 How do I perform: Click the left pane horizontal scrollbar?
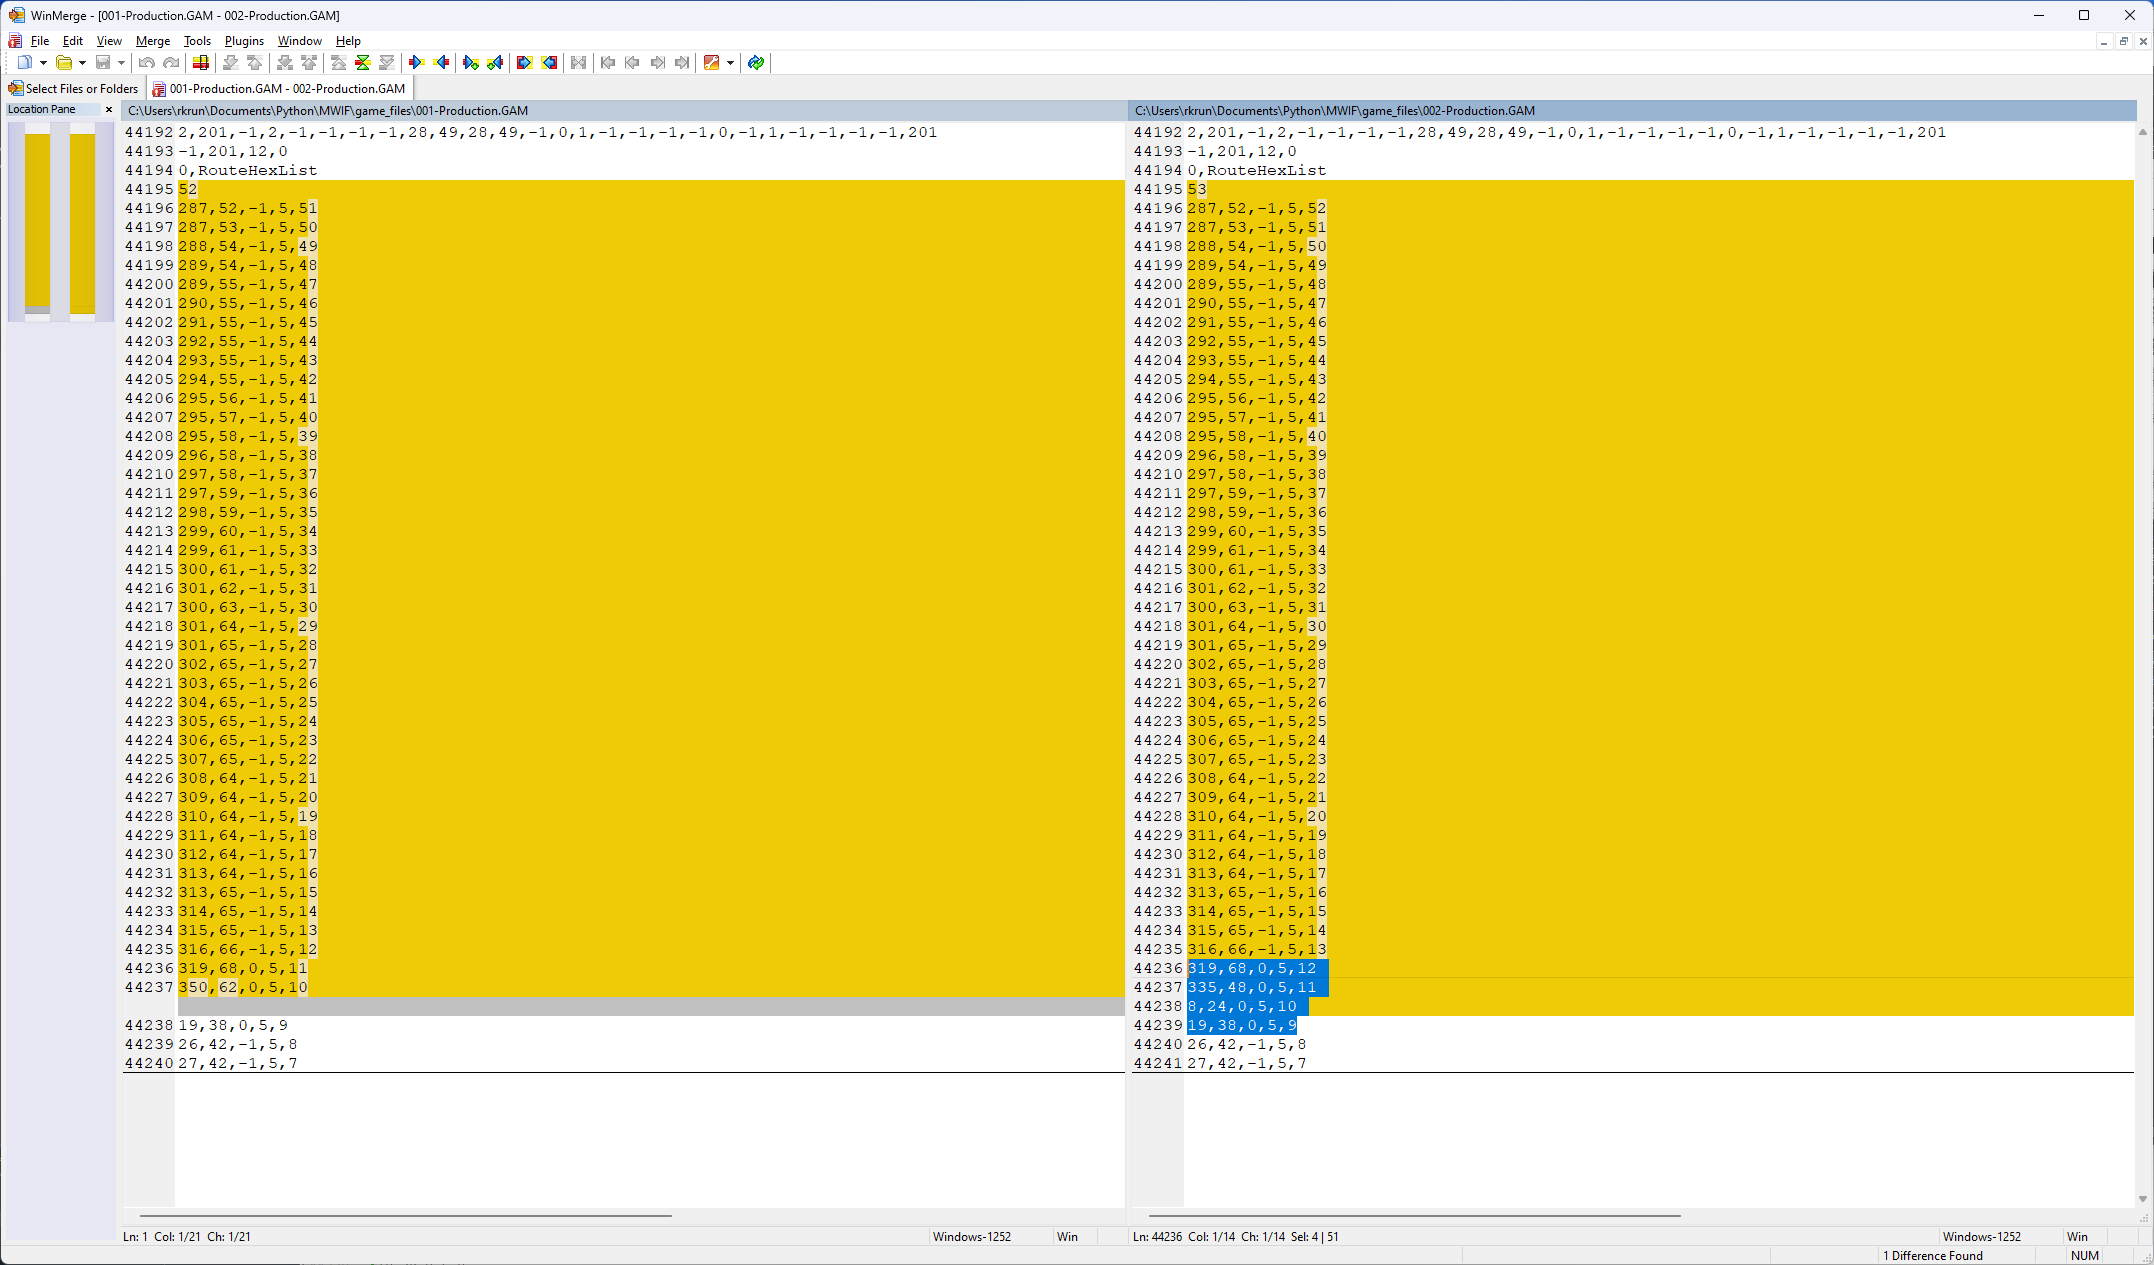[405, 1216]
